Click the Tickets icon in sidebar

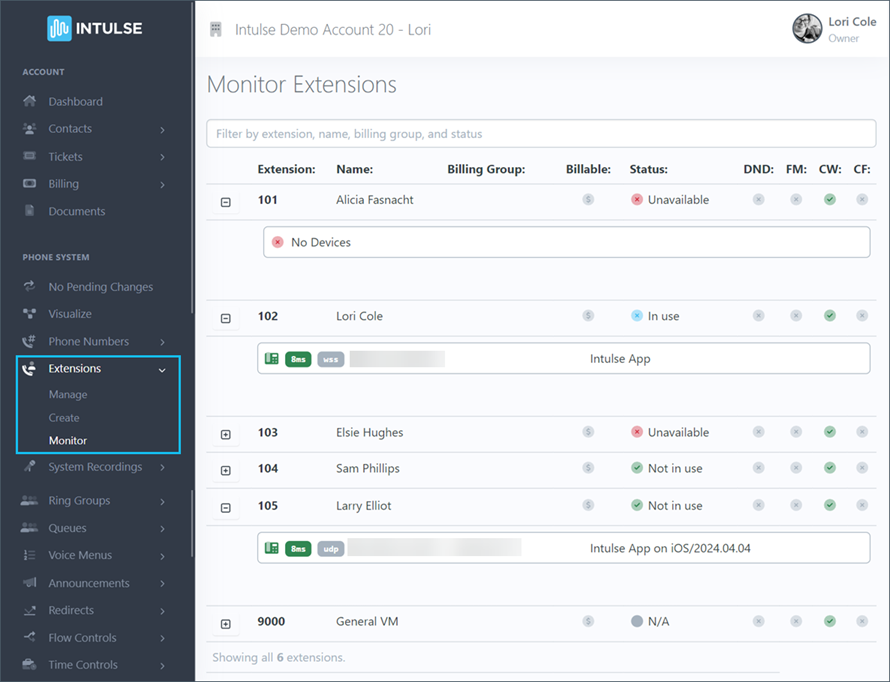click(30, 156)
